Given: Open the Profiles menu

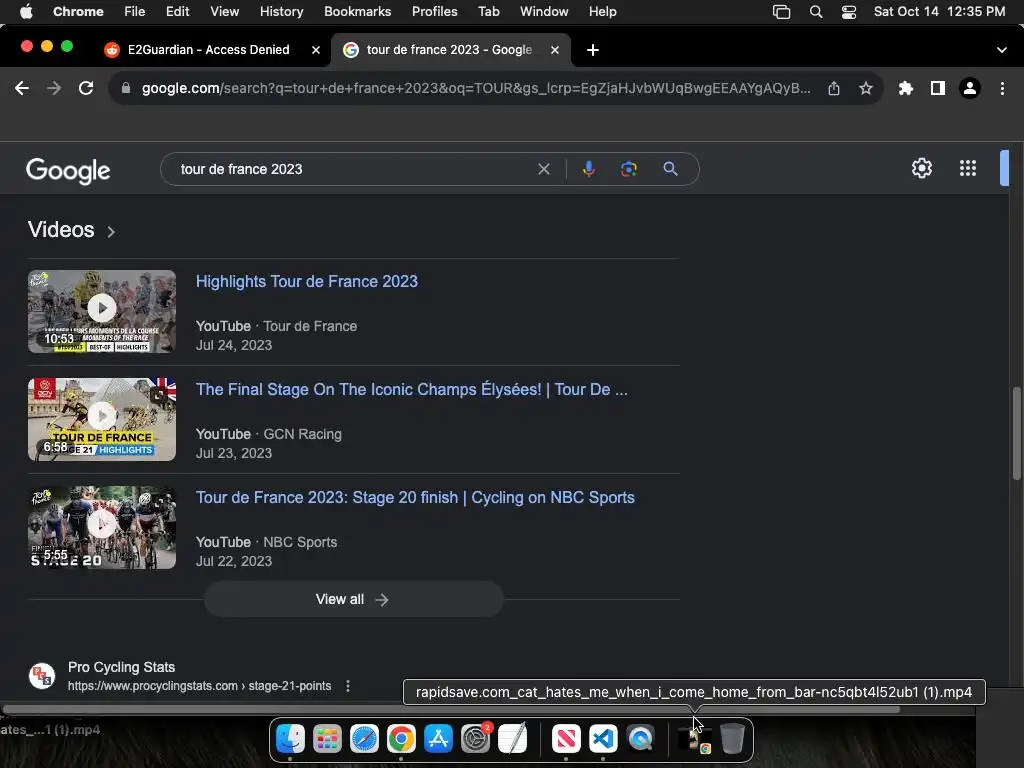Looking at the screenshot, I should point(434,11).
